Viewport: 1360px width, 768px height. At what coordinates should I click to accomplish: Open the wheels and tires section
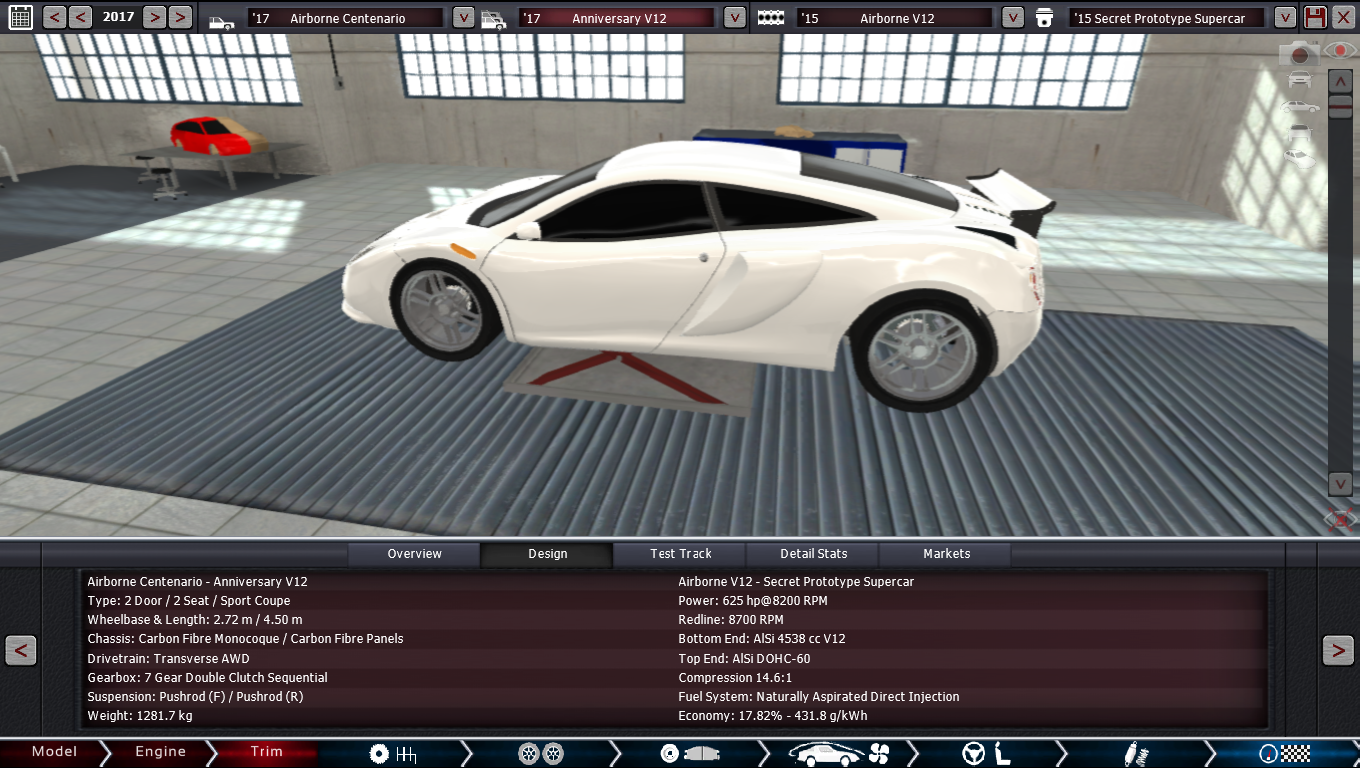(540, 754)
